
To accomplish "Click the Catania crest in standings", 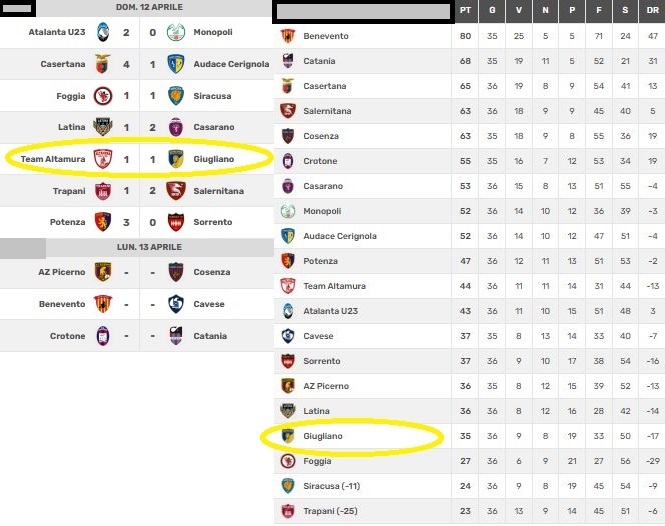I will (x=288, y=61).
